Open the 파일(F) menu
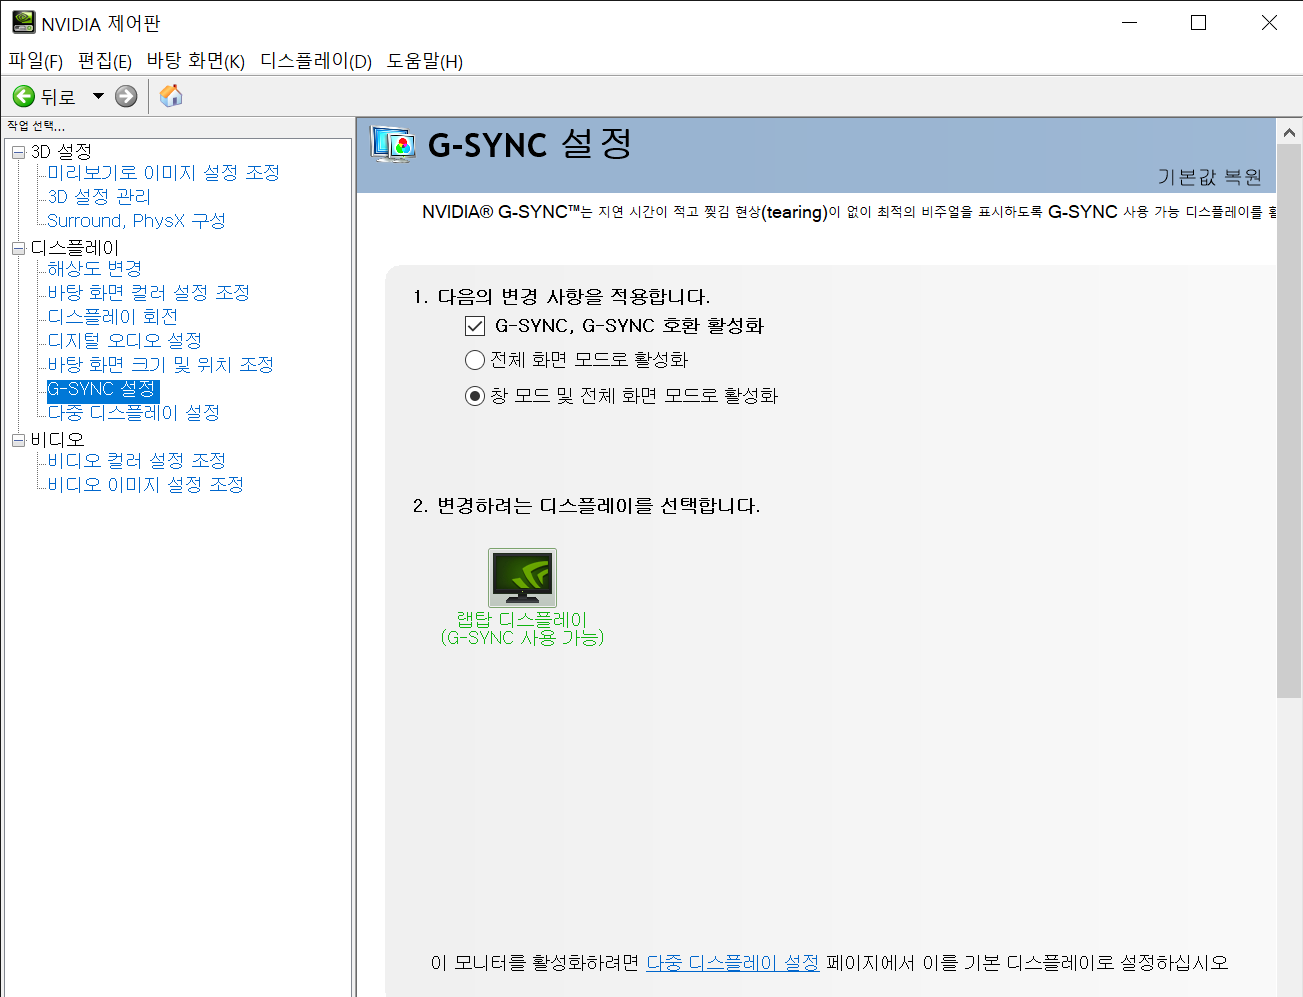 (36, 61)
